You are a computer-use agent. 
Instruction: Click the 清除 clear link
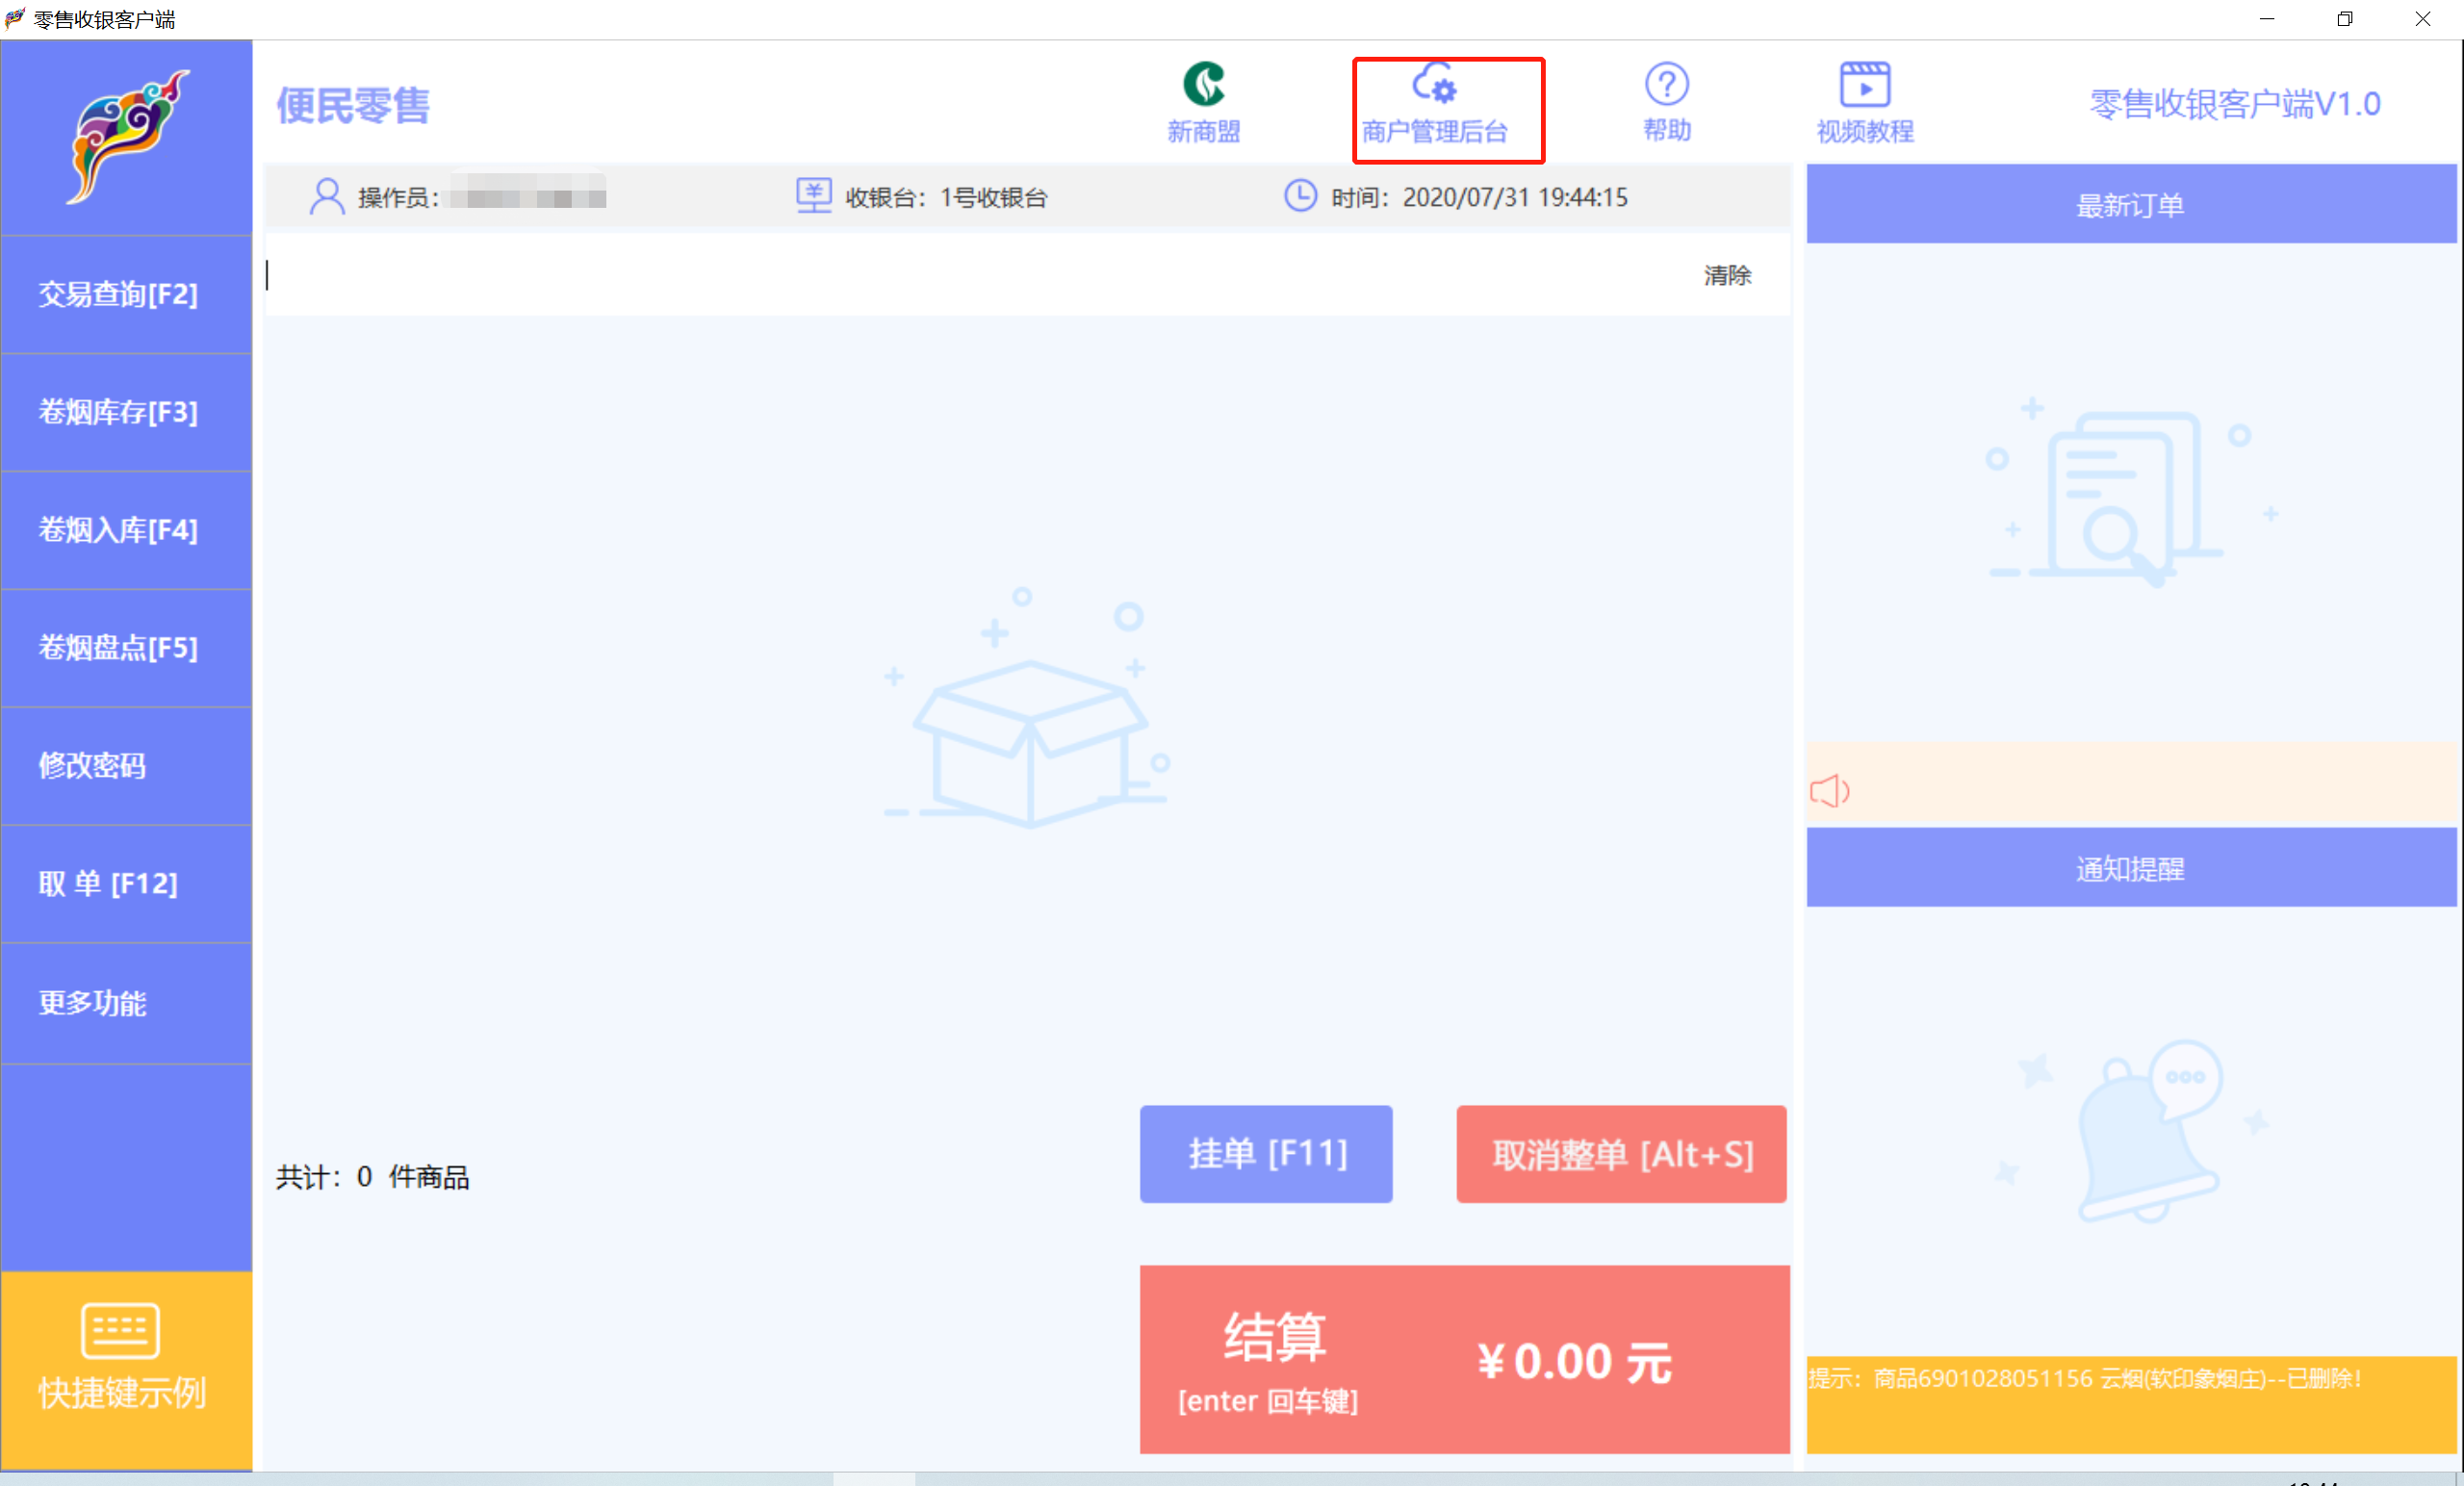(1727, 276)
